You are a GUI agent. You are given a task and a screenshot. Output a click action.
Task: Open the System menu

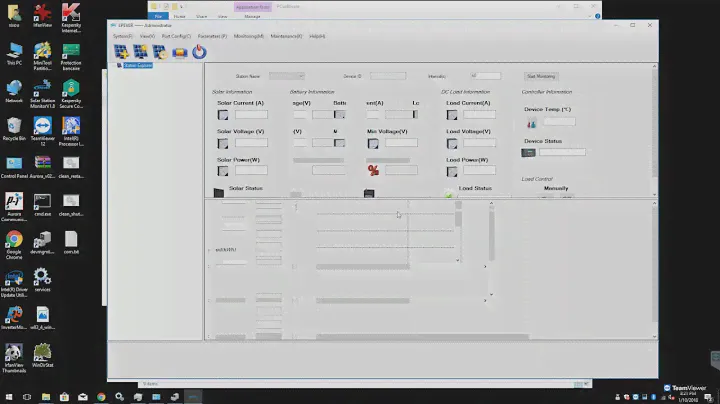[122, 35]
